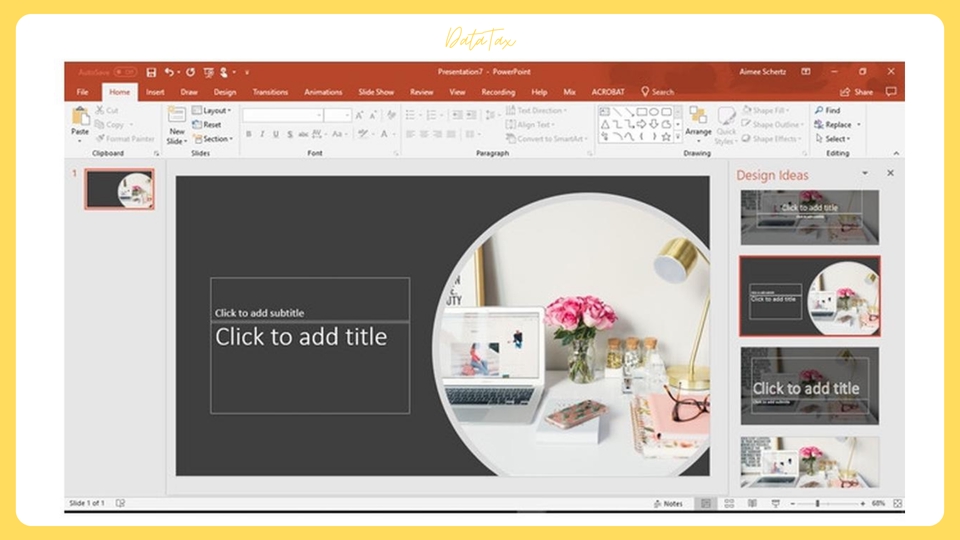Viewport: 960px width, 540px height.
Task: Open the Layout dropdown
Action: (212, 110)
